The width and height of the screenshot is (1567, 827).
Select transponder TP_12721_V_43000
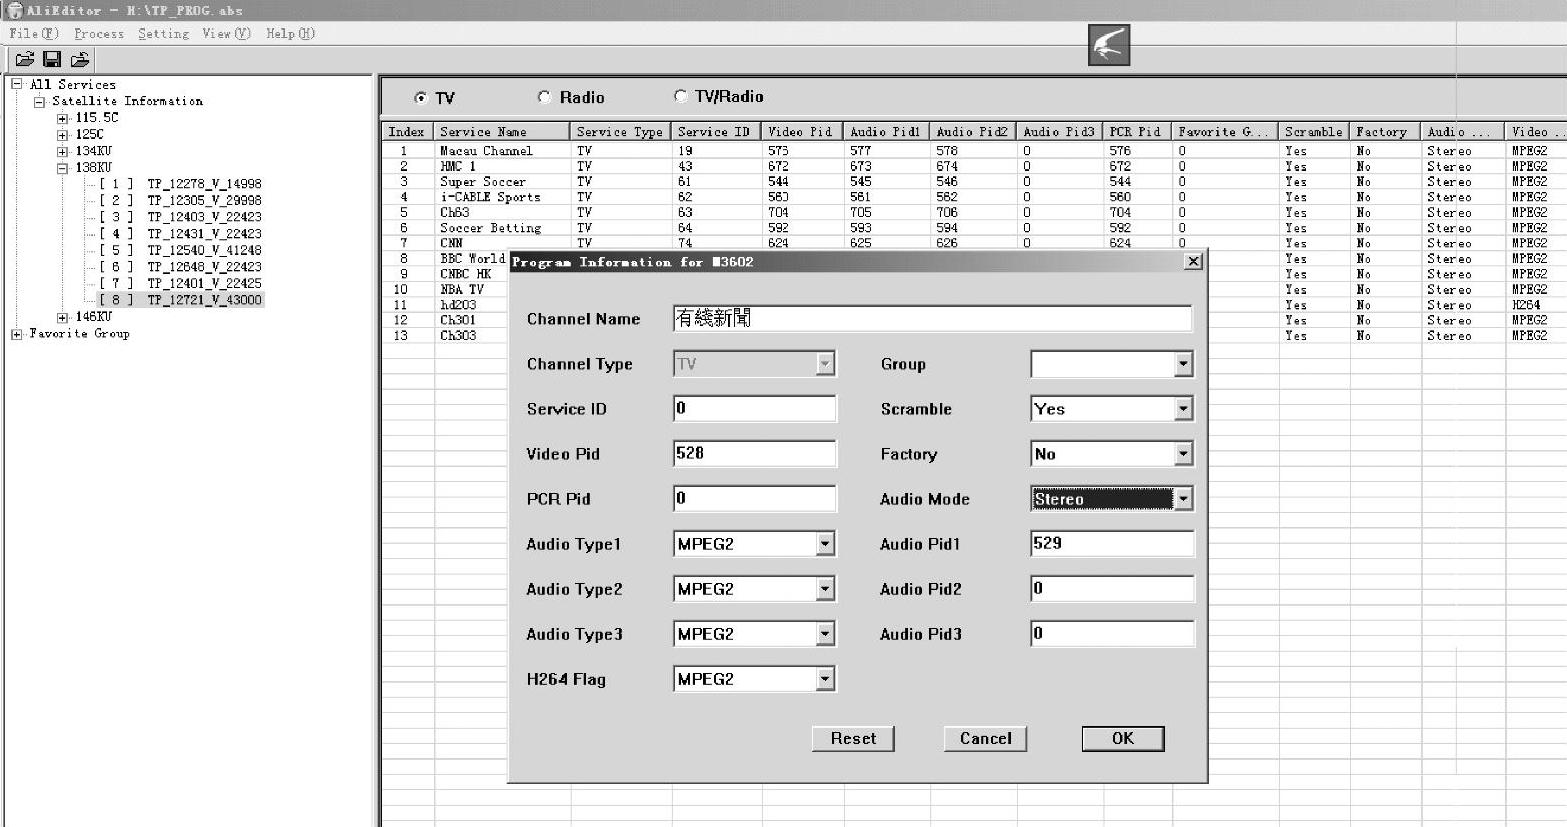pyautogui.click(x=204, y=300)
